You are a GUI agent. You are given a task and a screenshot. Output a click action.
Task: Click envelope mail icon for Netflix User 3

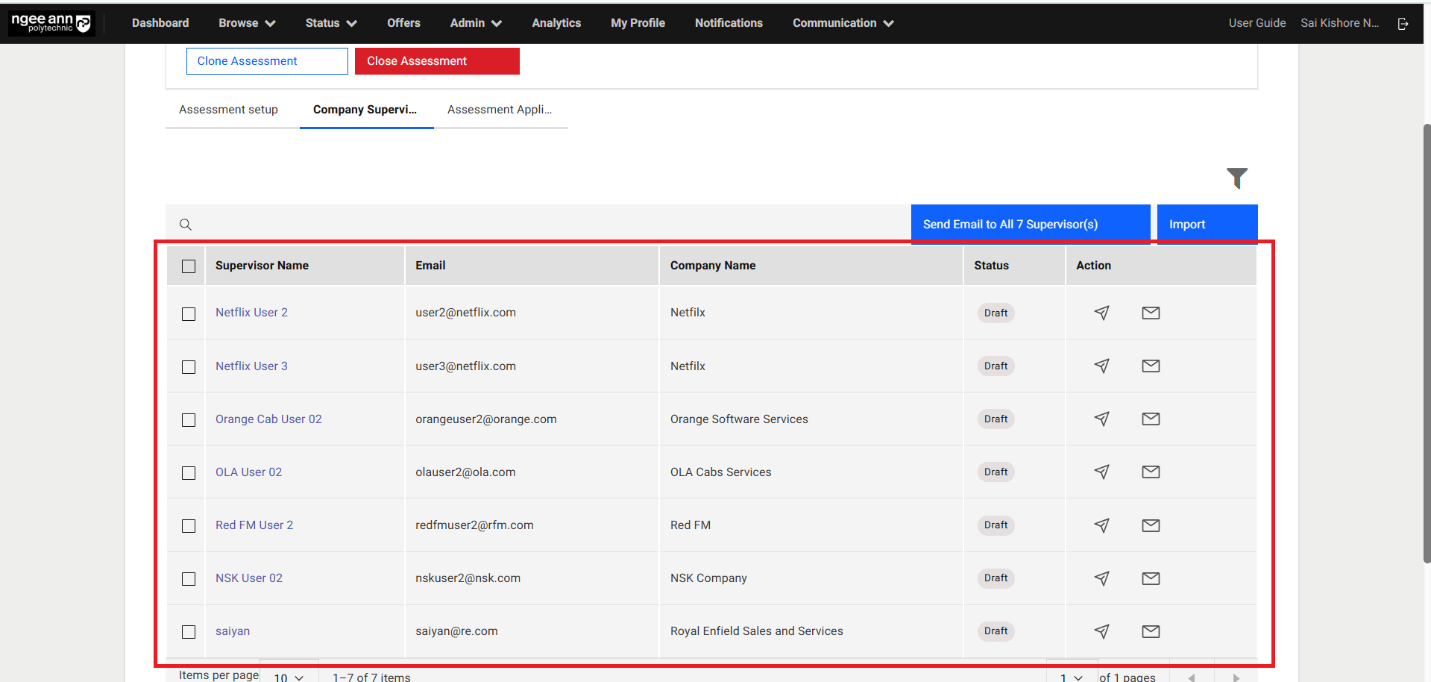coord(1150,366)
